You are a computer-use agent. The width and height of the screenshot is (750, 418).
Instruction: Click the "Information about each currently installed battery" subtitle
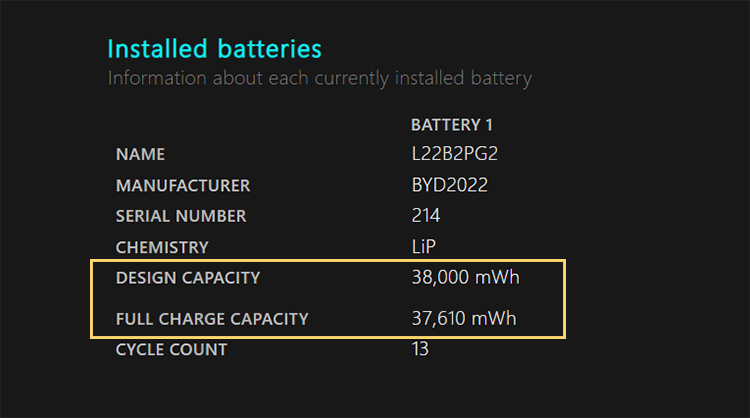[x=319, y=78]
